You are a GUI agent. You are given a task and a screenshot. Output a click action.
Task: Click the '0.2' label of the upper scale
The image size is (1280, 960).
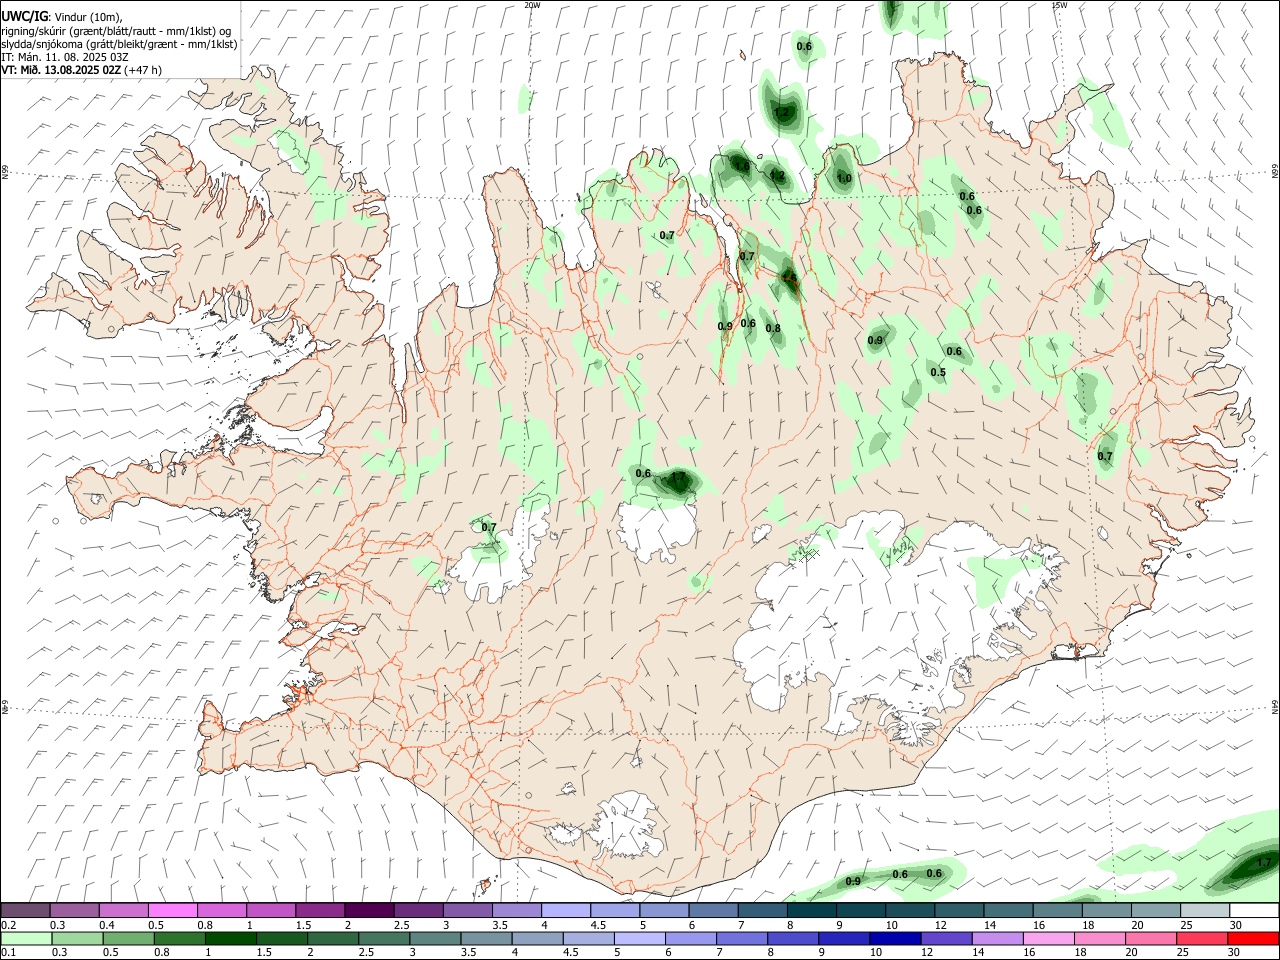tap(8, 925)
